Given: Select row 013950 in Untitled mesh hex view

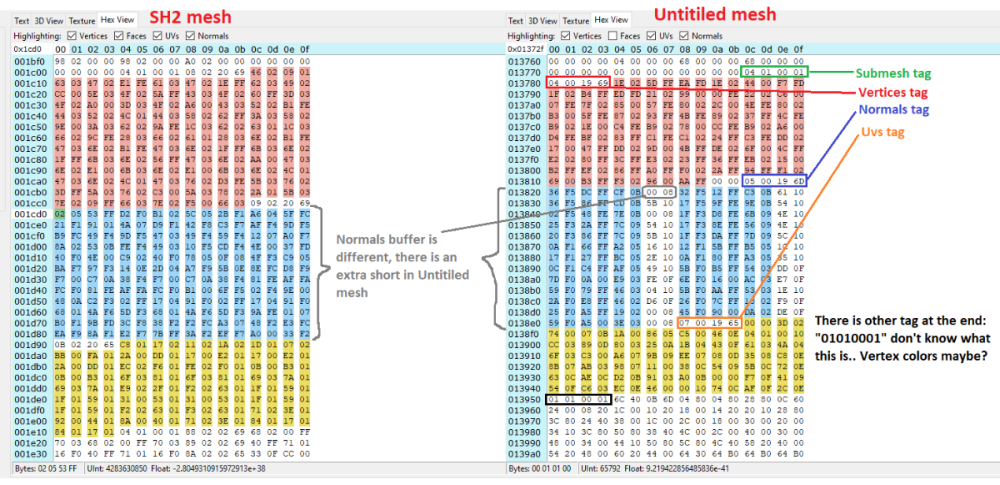Looking at the screenshot, I should pos(524,398).
